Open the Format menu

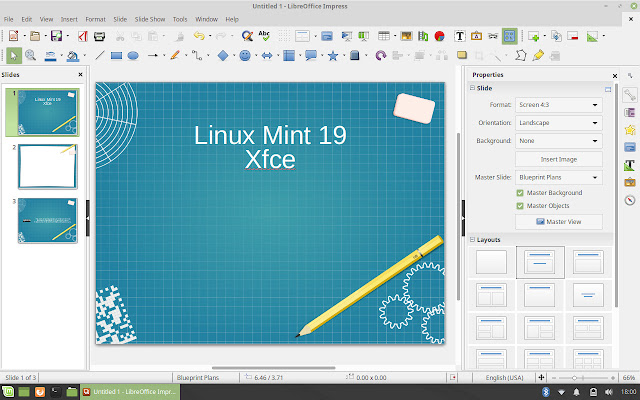(x=96, y=19)
